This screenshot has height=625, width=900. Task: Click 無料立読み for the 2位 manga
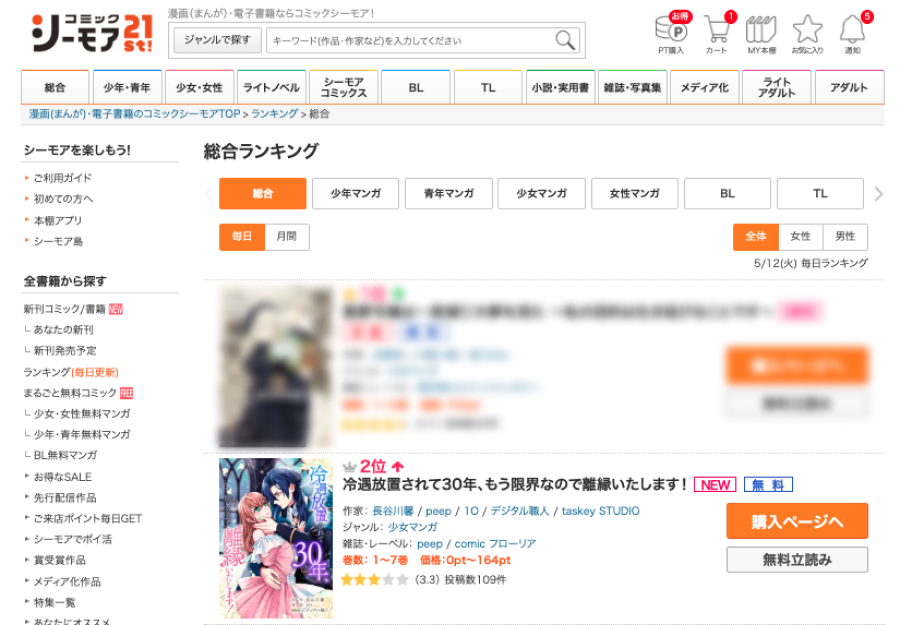797,560
